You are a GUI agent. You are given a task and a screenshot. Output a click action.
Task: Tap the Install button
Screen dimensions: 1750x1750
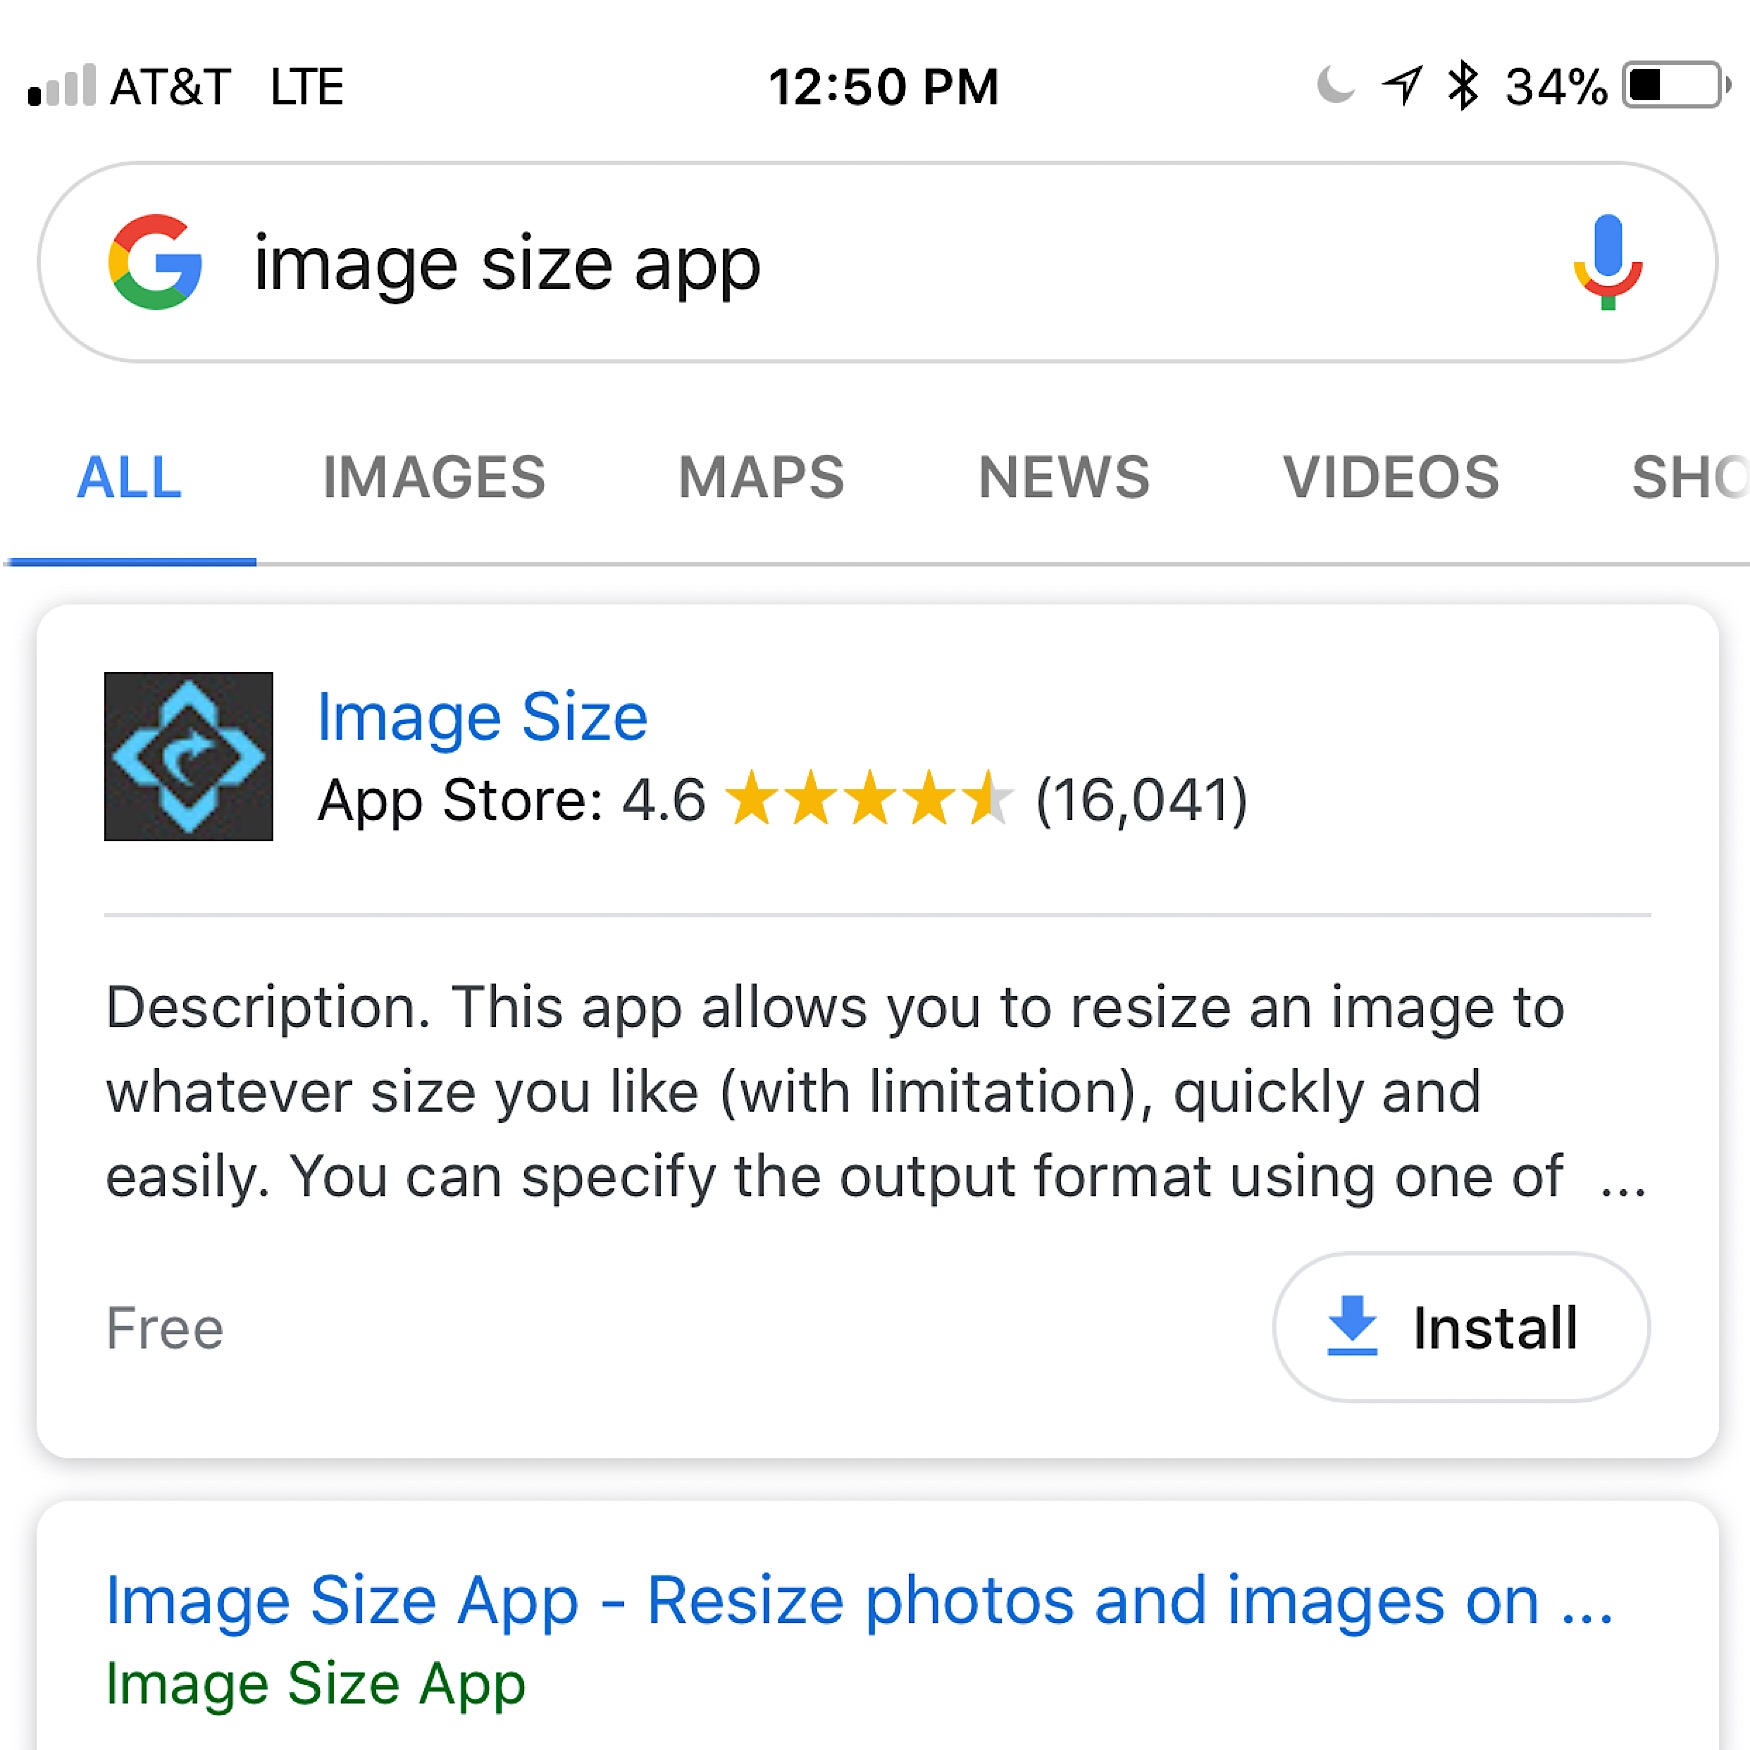pos(1461,1327)
